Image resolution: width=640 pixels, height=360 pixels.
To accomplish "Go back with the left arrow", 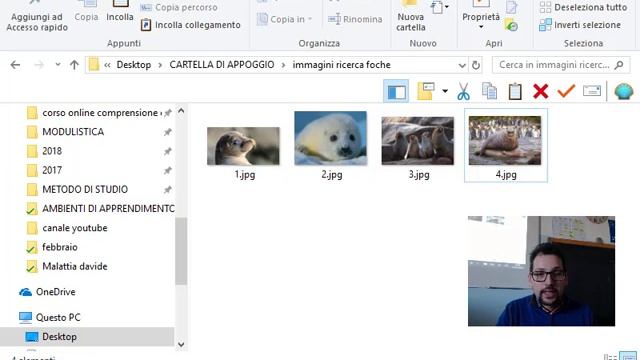I will tap(15, 65).
